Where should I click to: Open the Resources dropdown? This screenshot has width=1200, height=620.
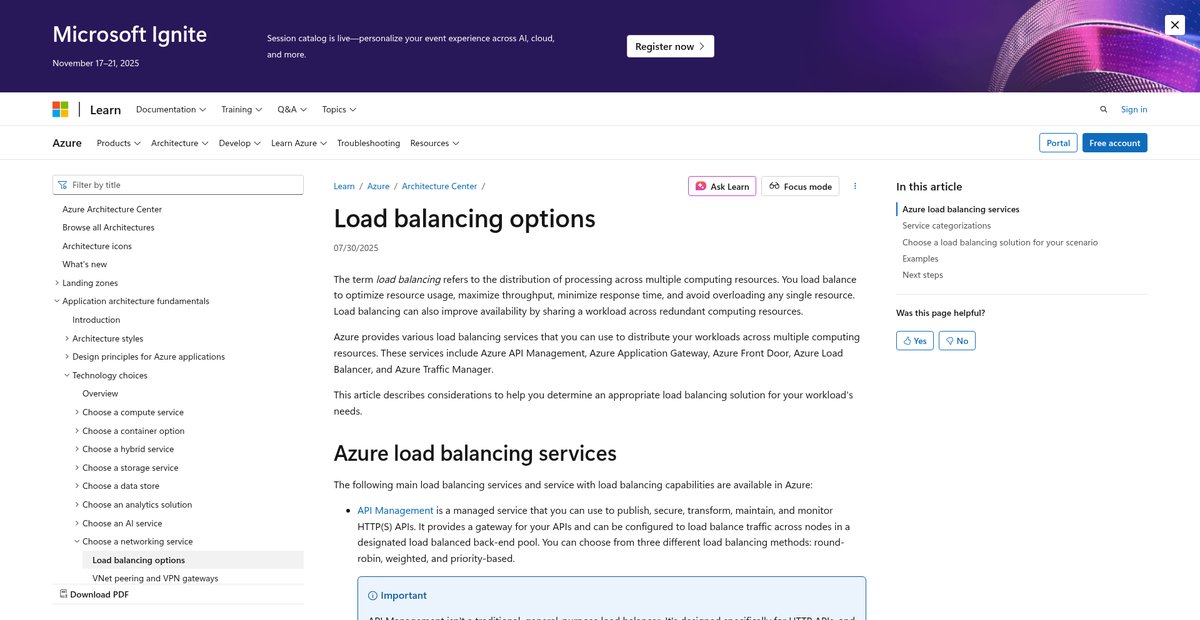tap(435, 143)
